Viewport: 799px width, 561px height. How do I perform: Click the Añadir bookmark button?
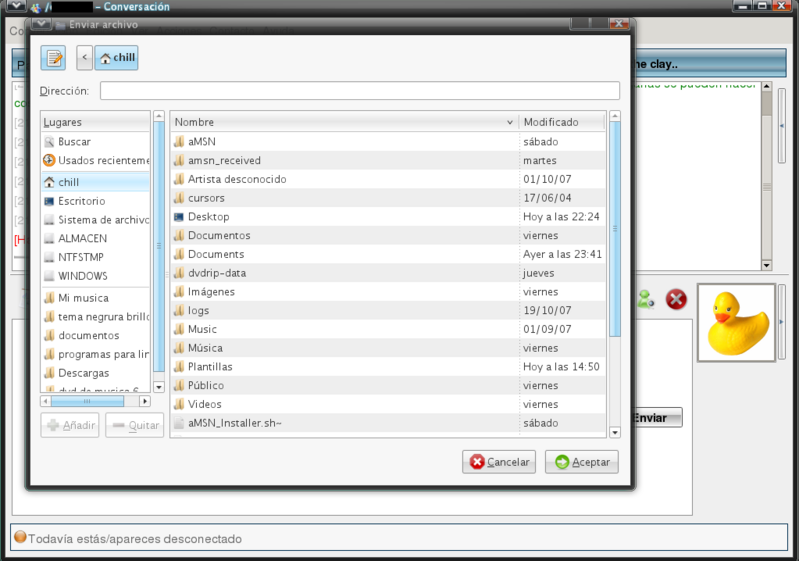tap(70, 425)
